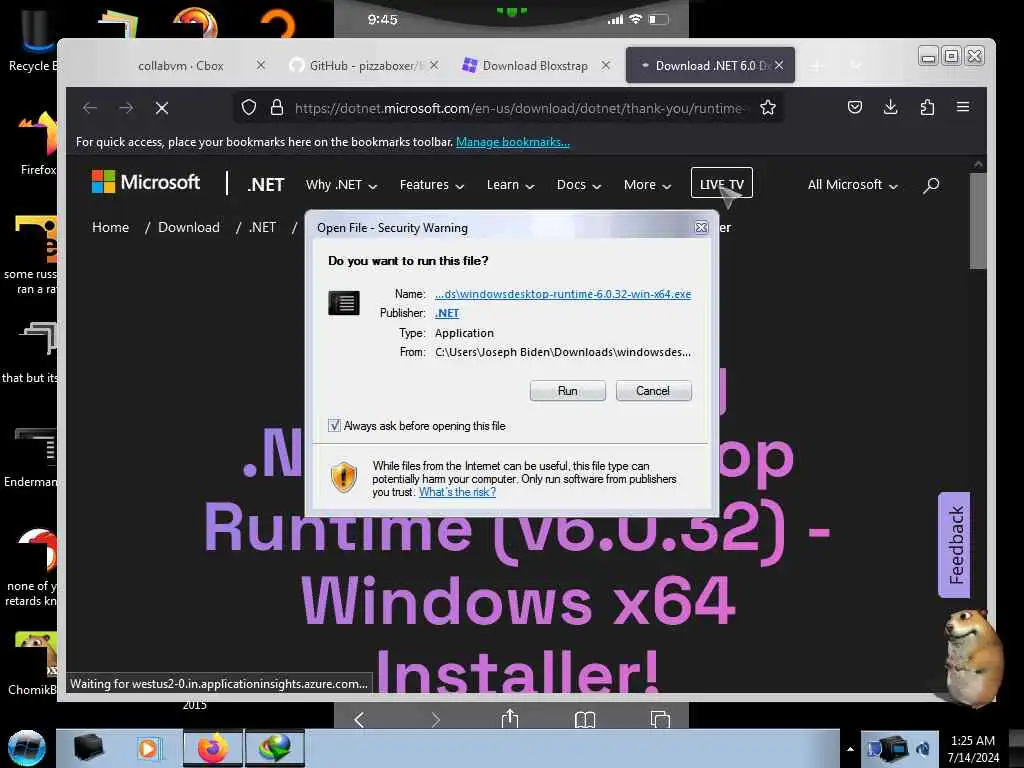
Task: Click the page vertical scrollbar thumb
Action: tap(978, 220)
